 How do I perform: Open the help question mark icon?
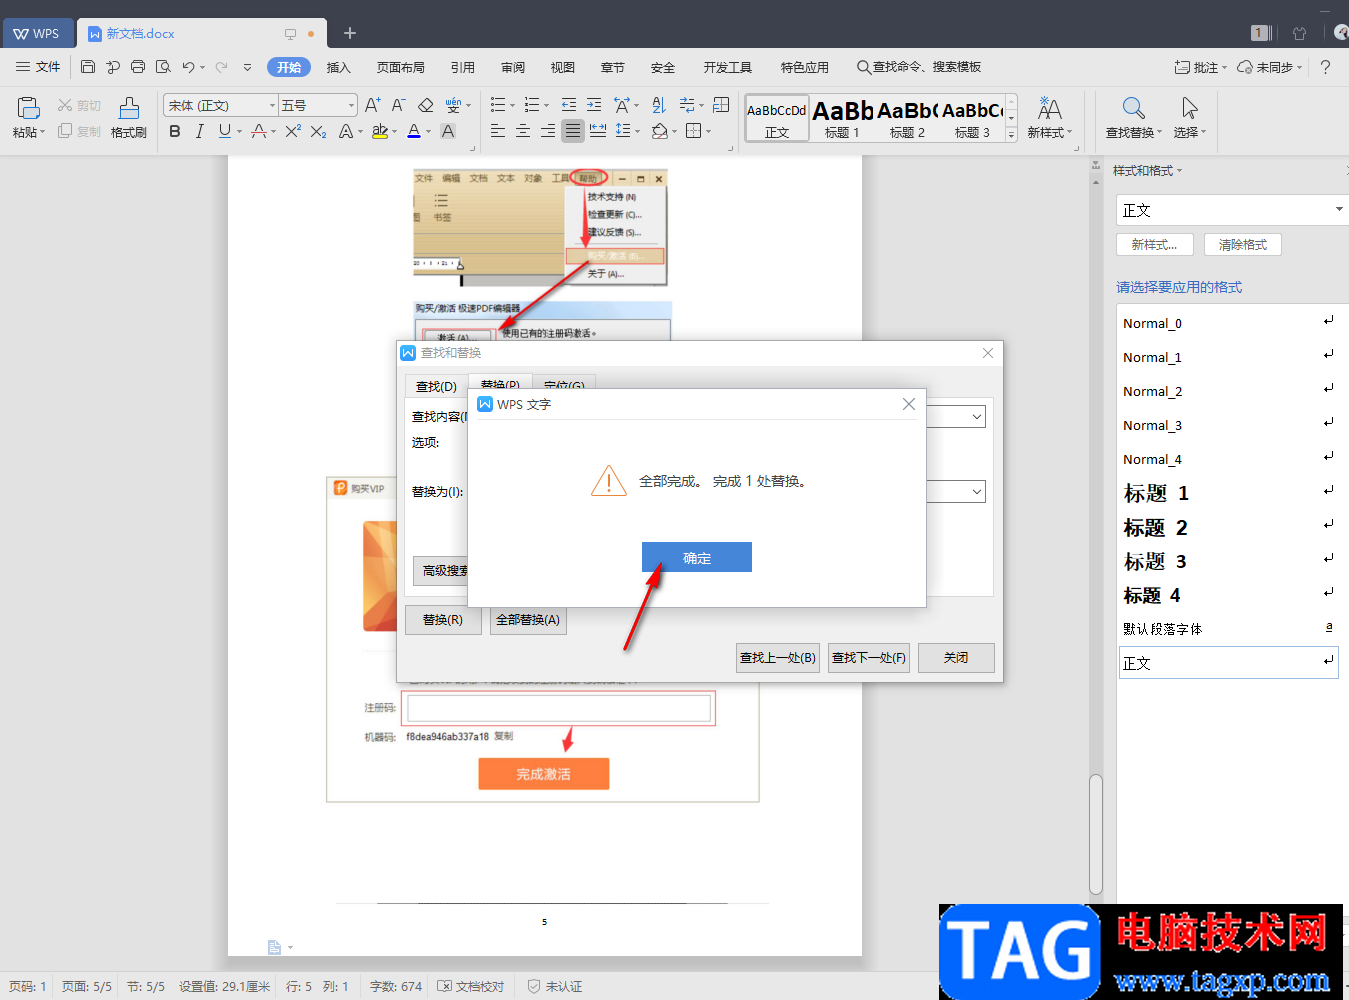coord(1325,67)
